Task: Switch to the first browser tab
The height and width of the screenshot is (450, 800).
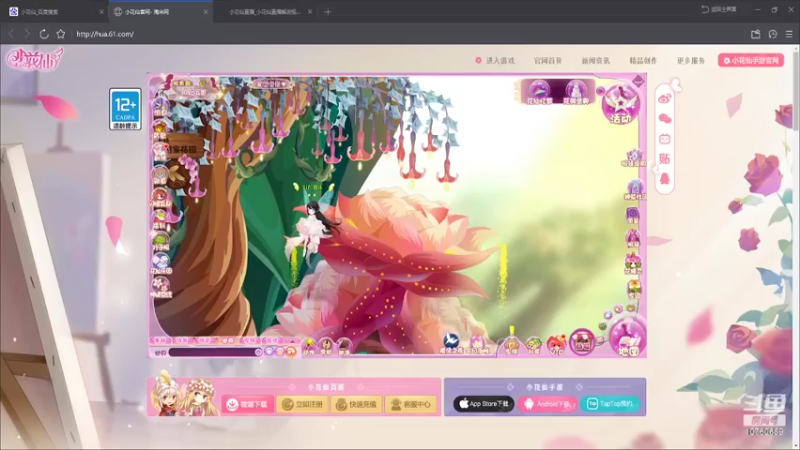Action: (x=54, y=12)
